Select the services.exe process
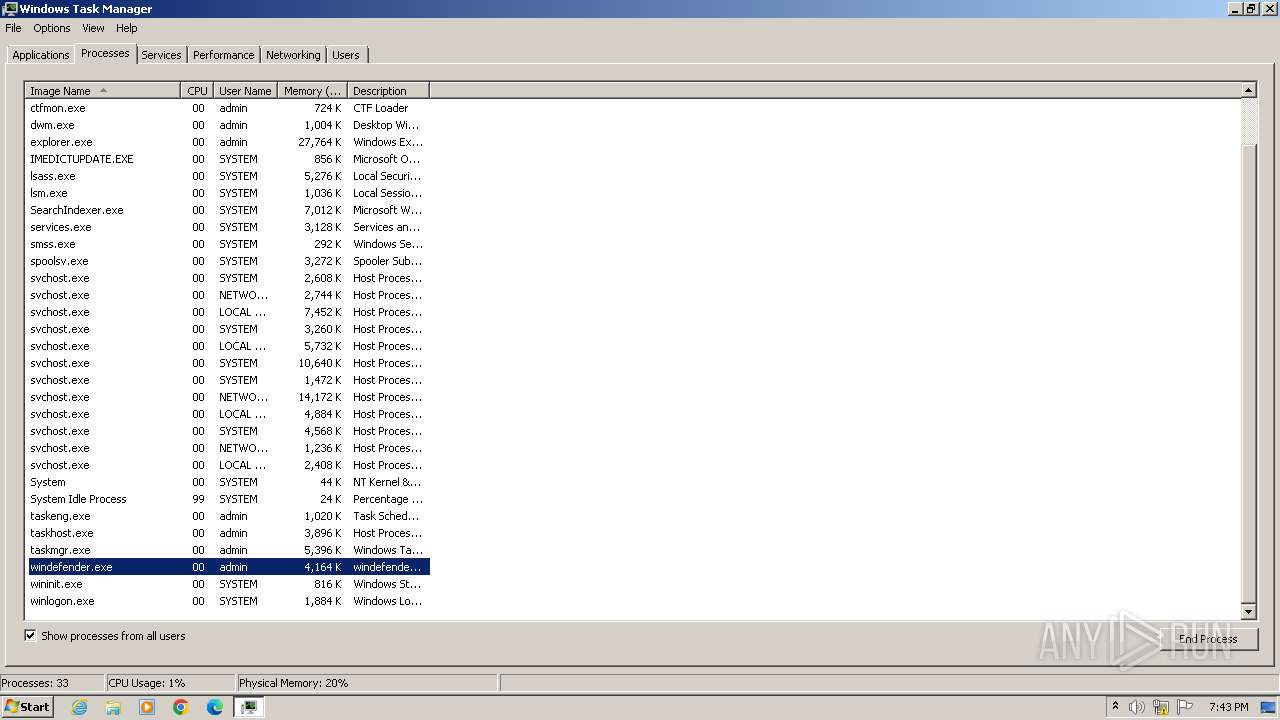1280x720 pixels. click(x=228, y=227)
